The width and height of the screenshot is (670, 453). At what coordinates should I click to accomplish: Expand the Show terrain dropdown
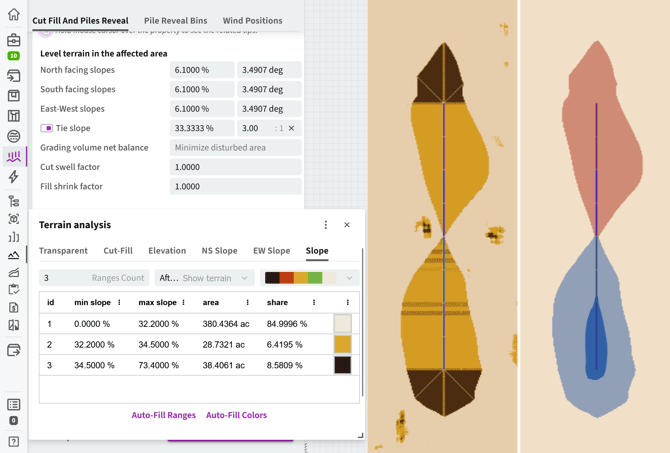pyautogui.click(x=204, y=278)
